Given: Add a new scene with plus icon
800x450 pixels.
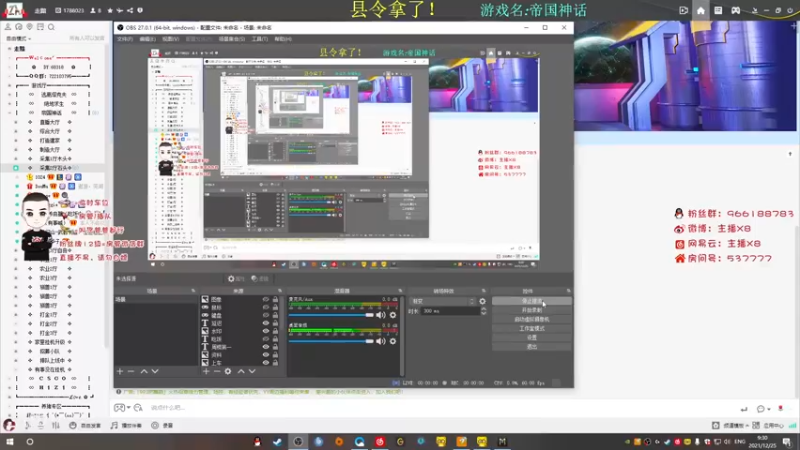Looking at the screenshot, I should point(120,371).
